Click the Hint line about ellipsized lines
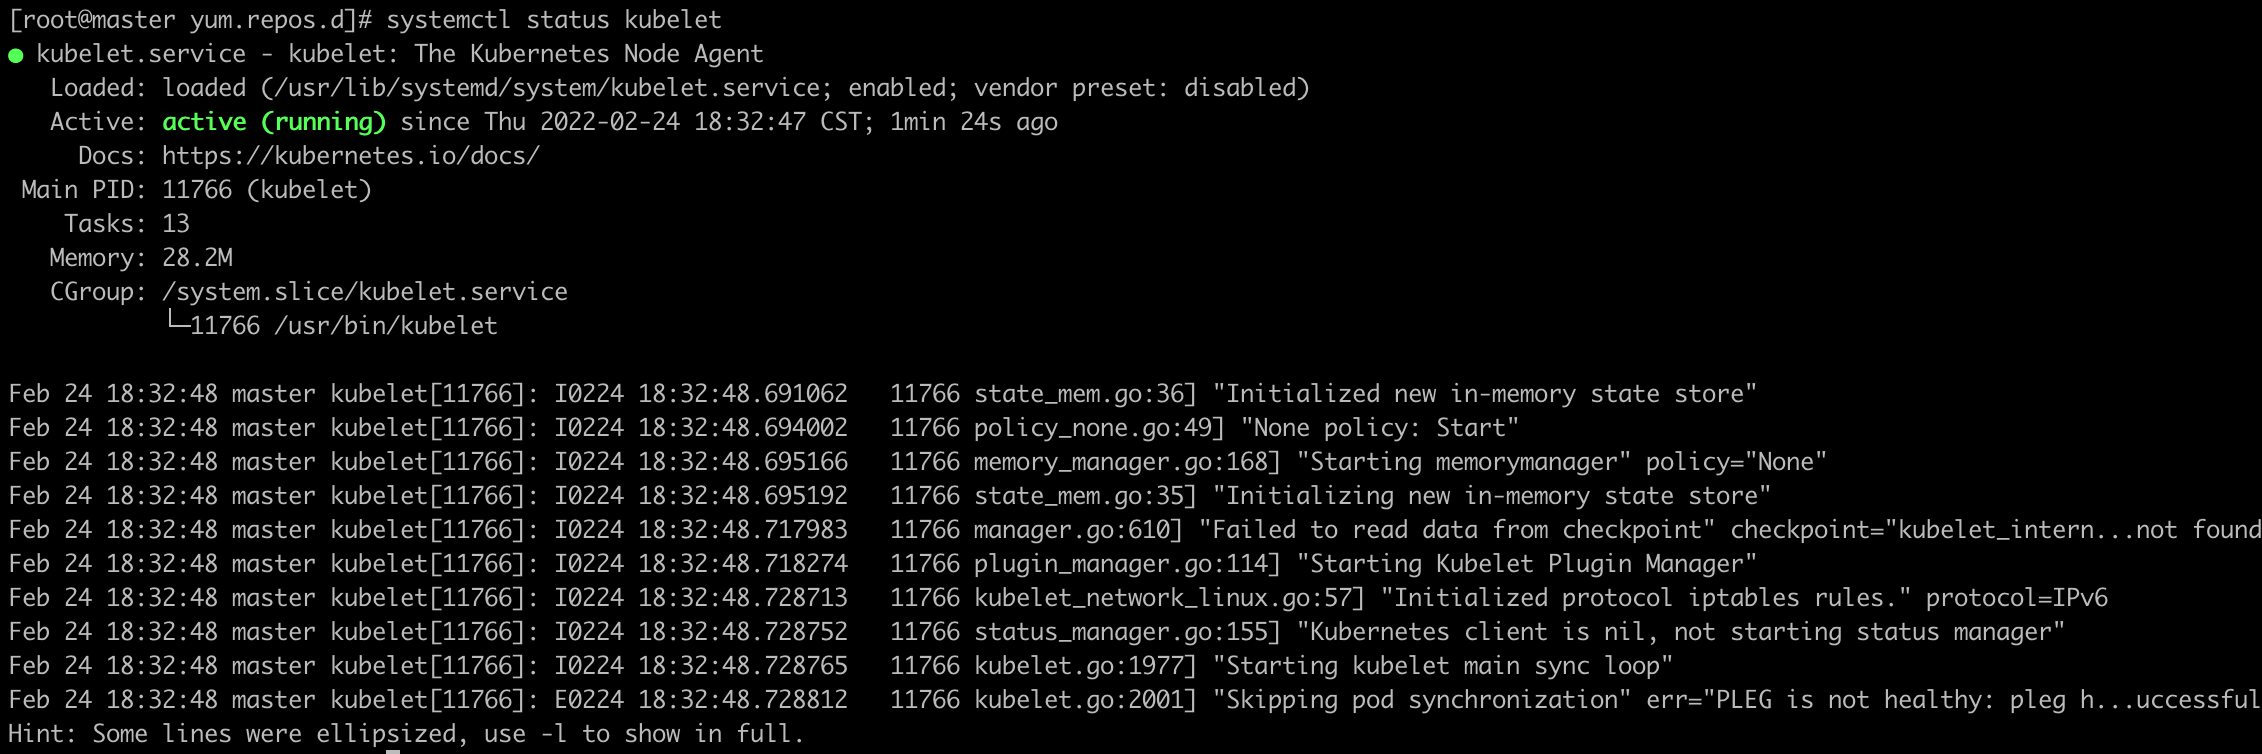 (406, 734)
